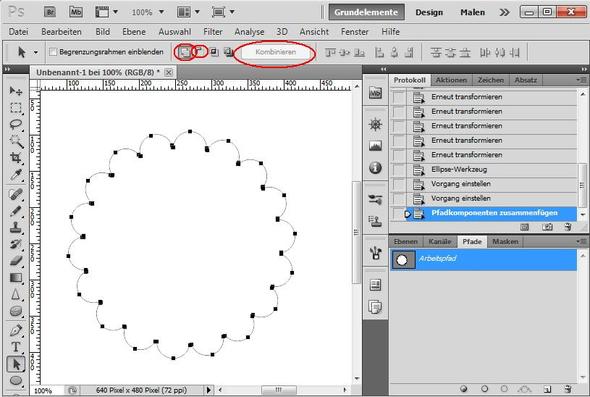Launch Bridge with the Br icon
Image resolution: width=590 pixels, height=397 pixels.
(x=50, y=12)
